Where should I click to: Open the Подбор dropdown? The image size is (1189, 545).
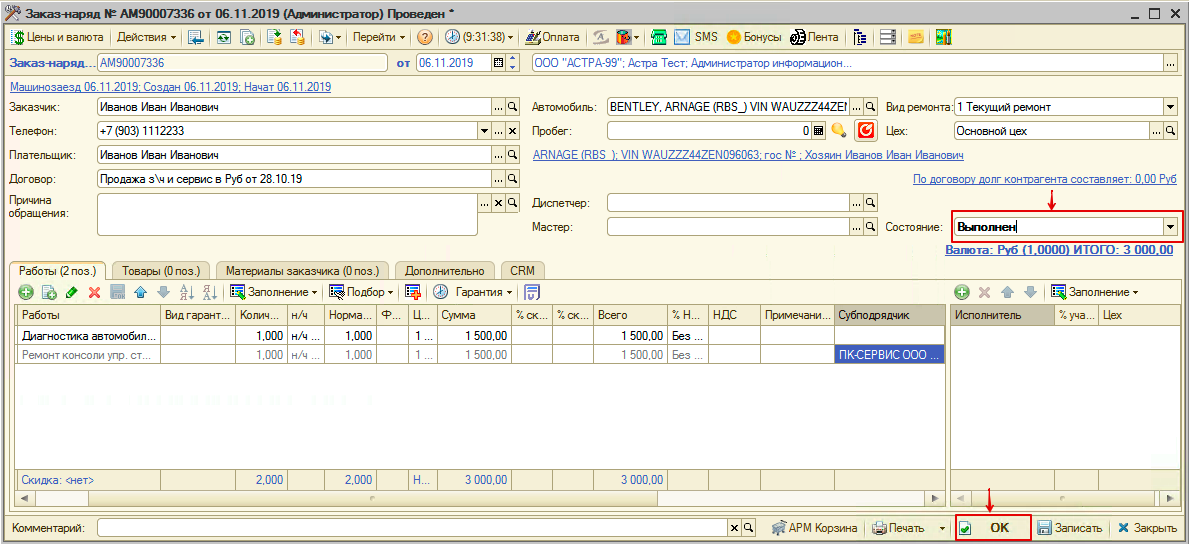(x=361, y=292)
